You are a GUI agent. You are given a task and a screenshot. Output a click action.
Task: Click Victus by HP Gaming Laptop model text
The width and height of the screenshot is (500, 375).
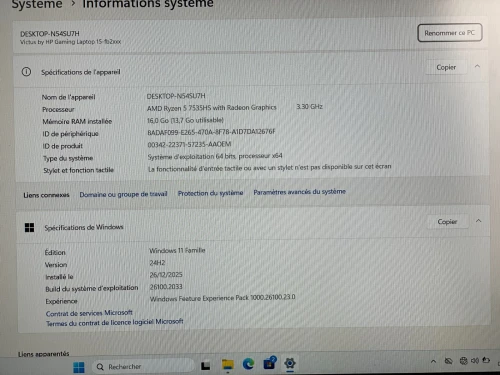point(70,42)
